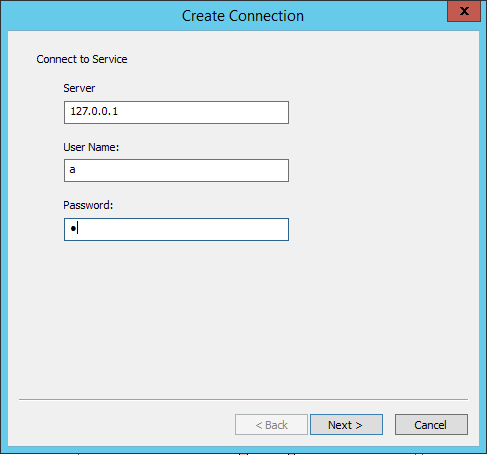487x455 pixels.
Task: Click the Server label text
Action: click(79, 88)
